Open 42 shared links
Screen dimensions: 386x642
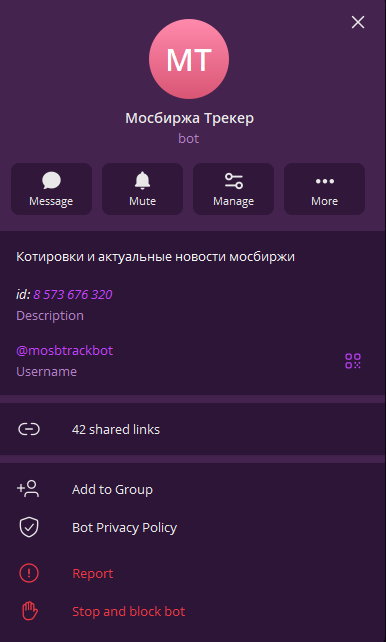192,429
